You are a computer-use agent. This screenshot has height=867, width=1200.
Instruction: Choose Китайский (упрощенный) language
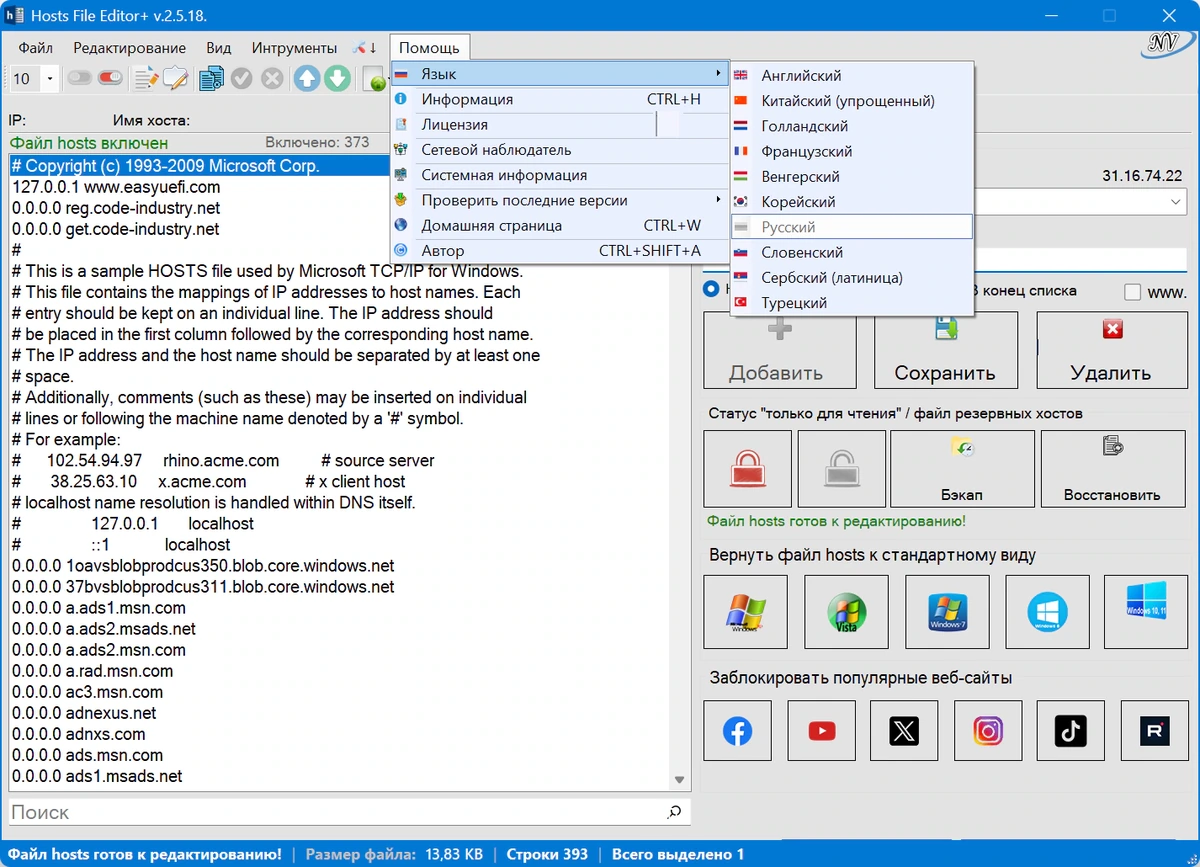(852, 101)
